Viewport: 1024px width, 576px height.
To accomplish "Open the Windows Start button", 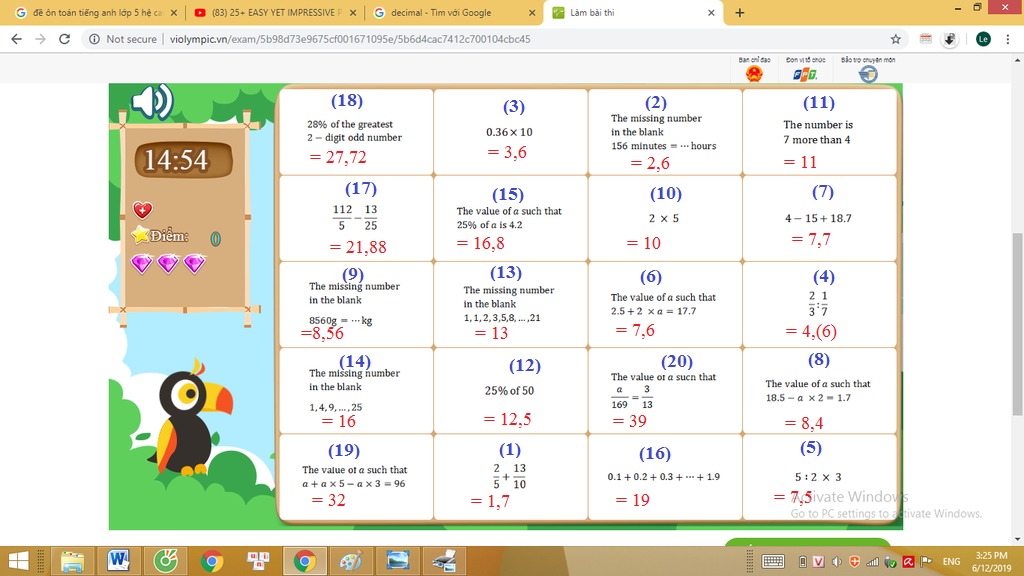I will [18, 561].
